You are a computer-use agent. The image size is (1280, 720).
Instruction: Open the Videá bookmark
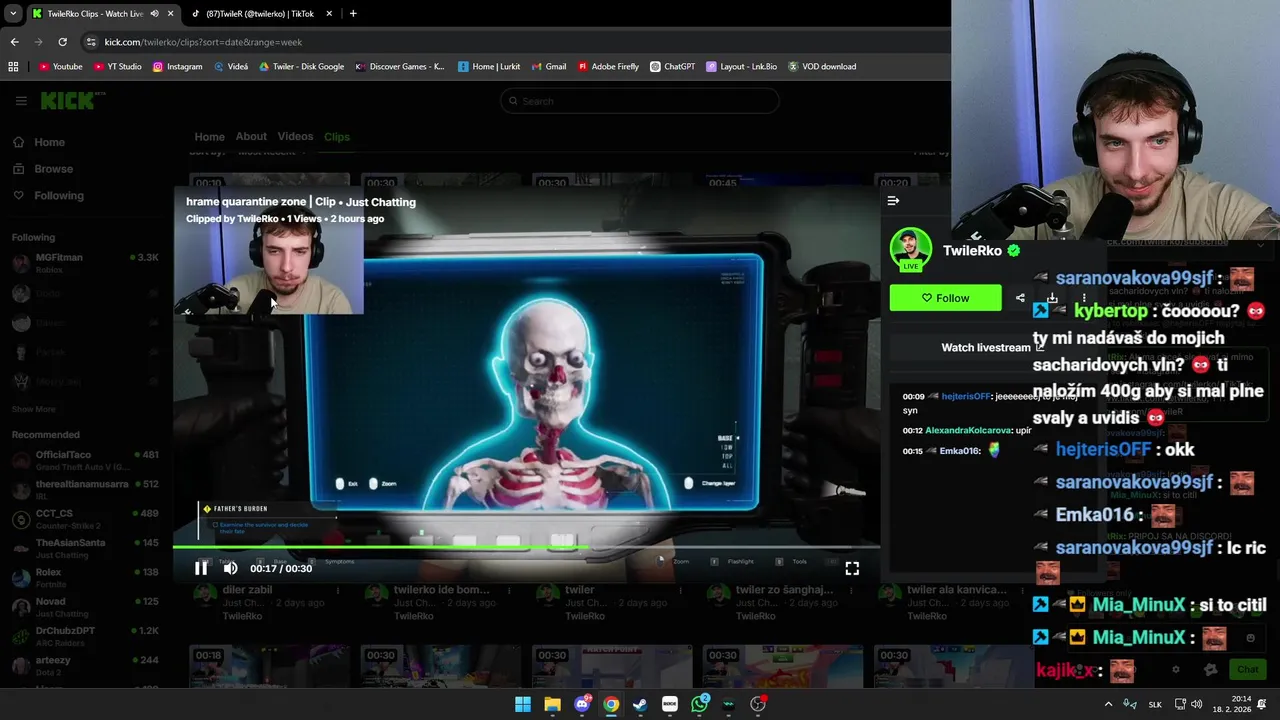(230, 67)
